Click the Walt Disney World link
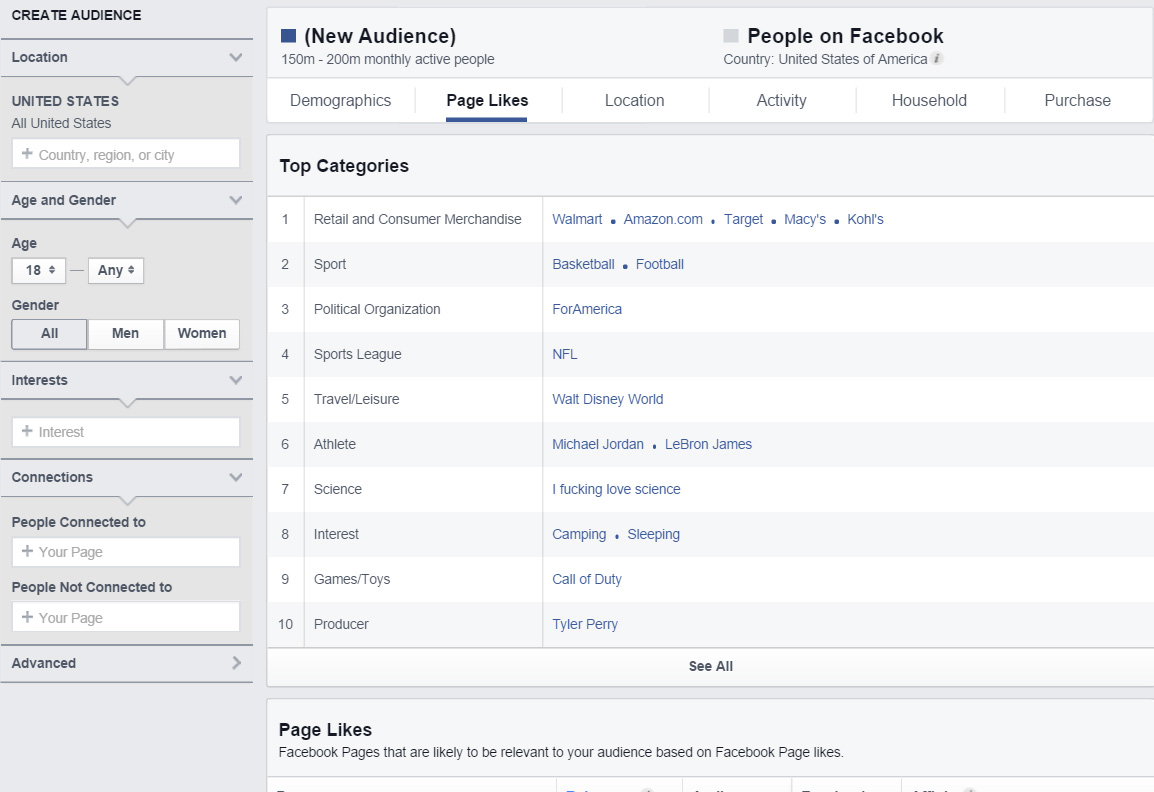 pyautogui.click(x=608, y=399)
